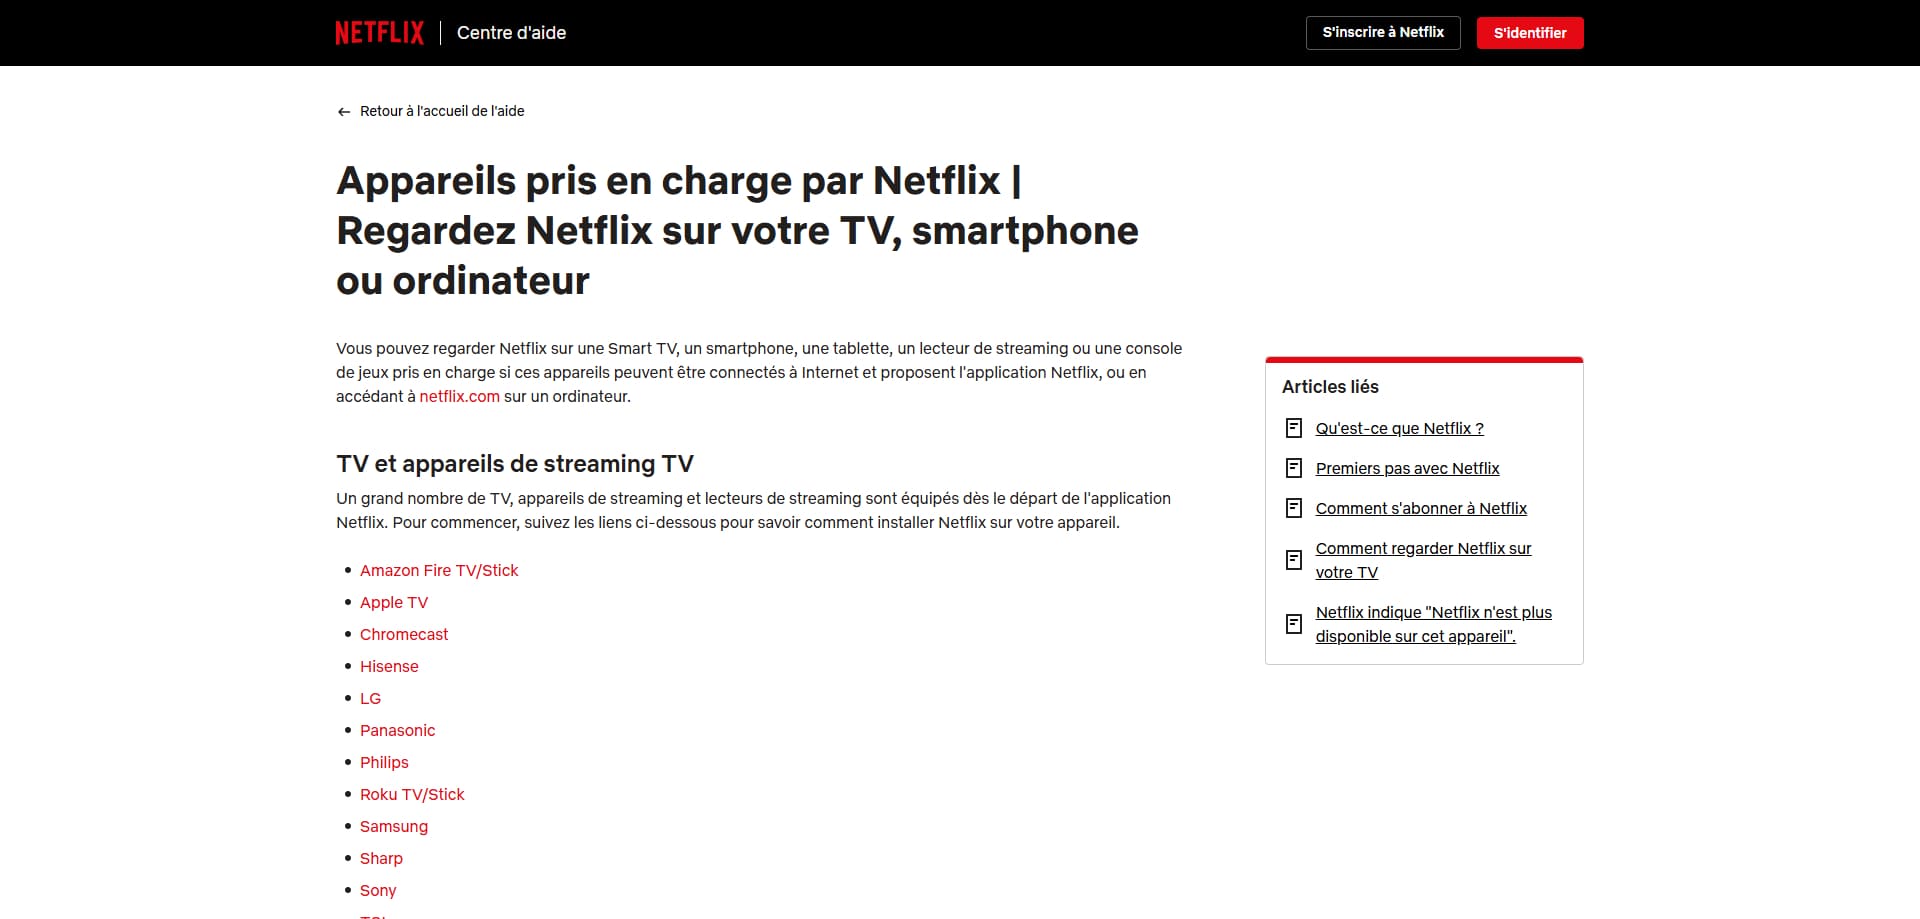Select the Sony link
Image resolution: width=1920 pixels, height=919 pixels.
click(378, 890)
